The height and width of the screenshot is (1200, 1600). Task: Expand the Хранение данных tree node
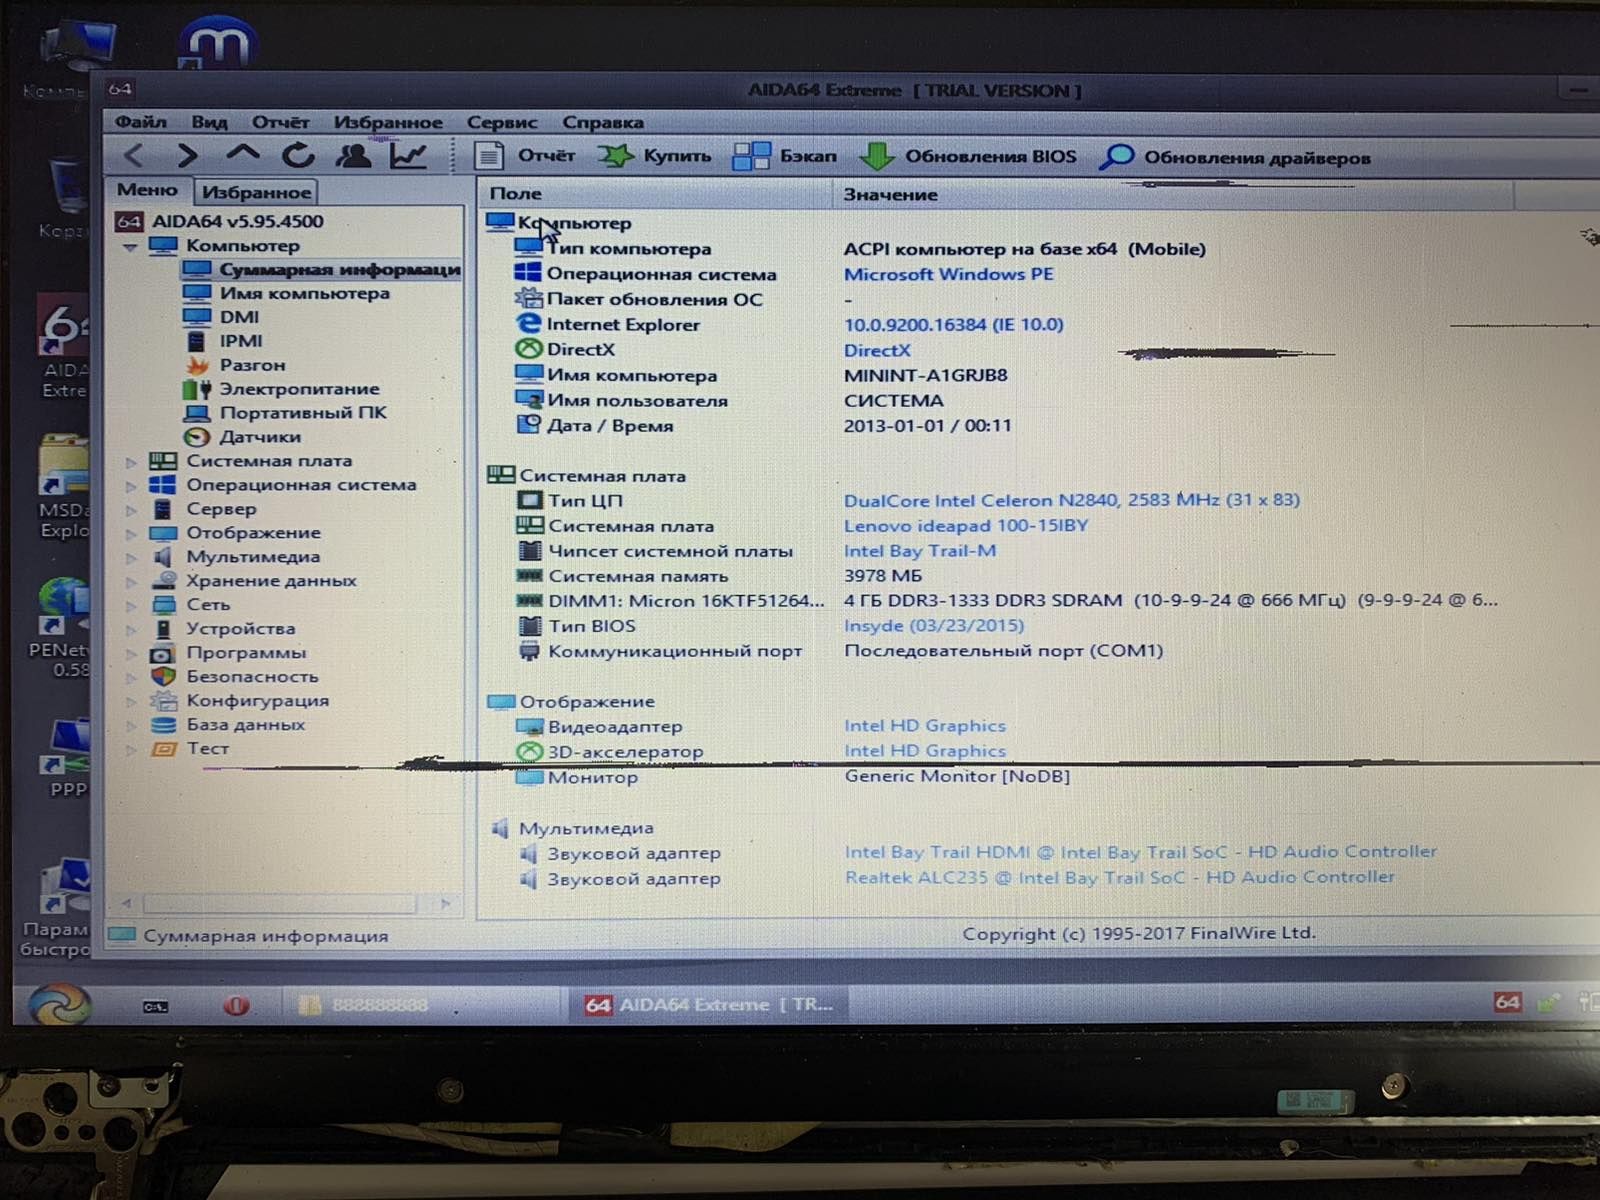pyautogui.click(x=131, y=582)
